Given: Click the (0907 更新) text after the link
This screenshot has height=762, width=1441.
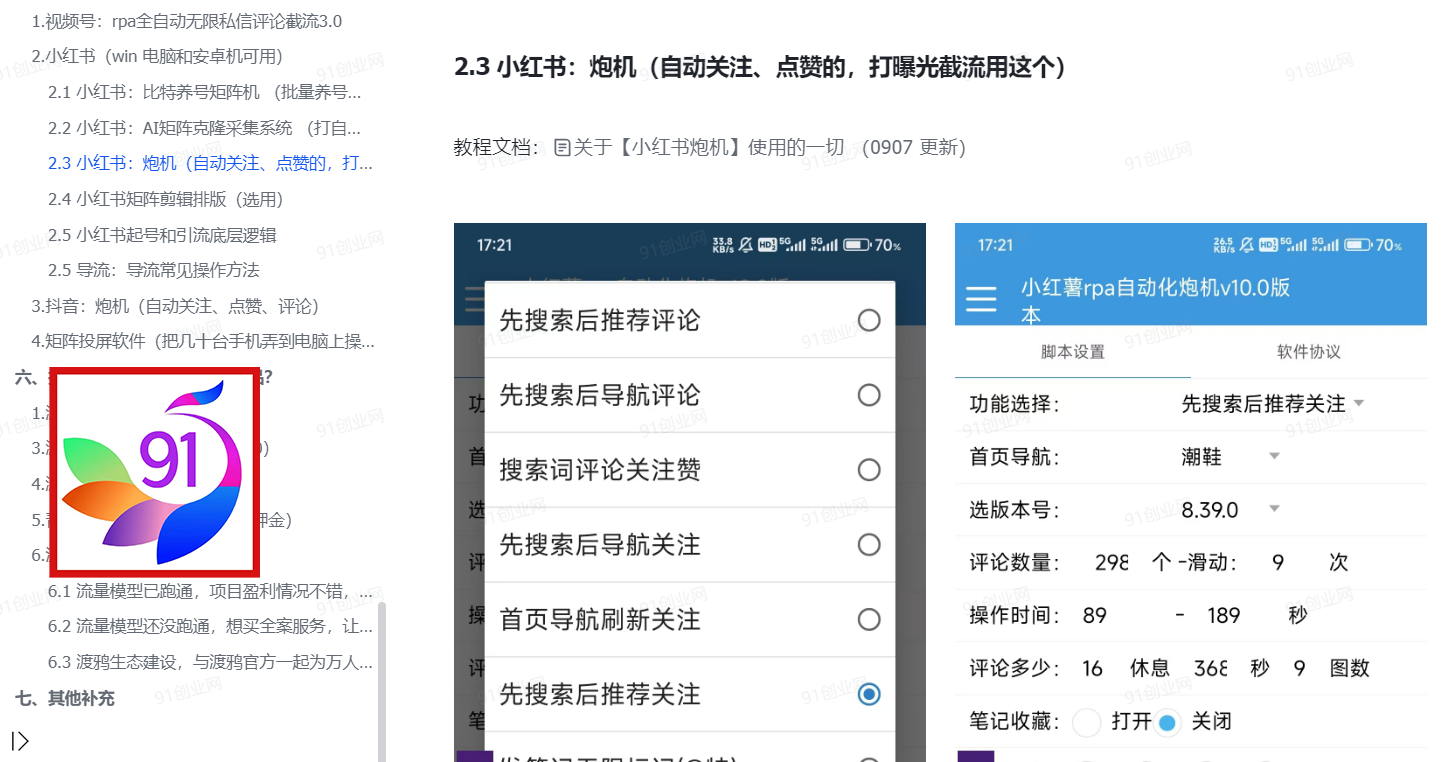Looking at the screenshot, I should 914,148.
